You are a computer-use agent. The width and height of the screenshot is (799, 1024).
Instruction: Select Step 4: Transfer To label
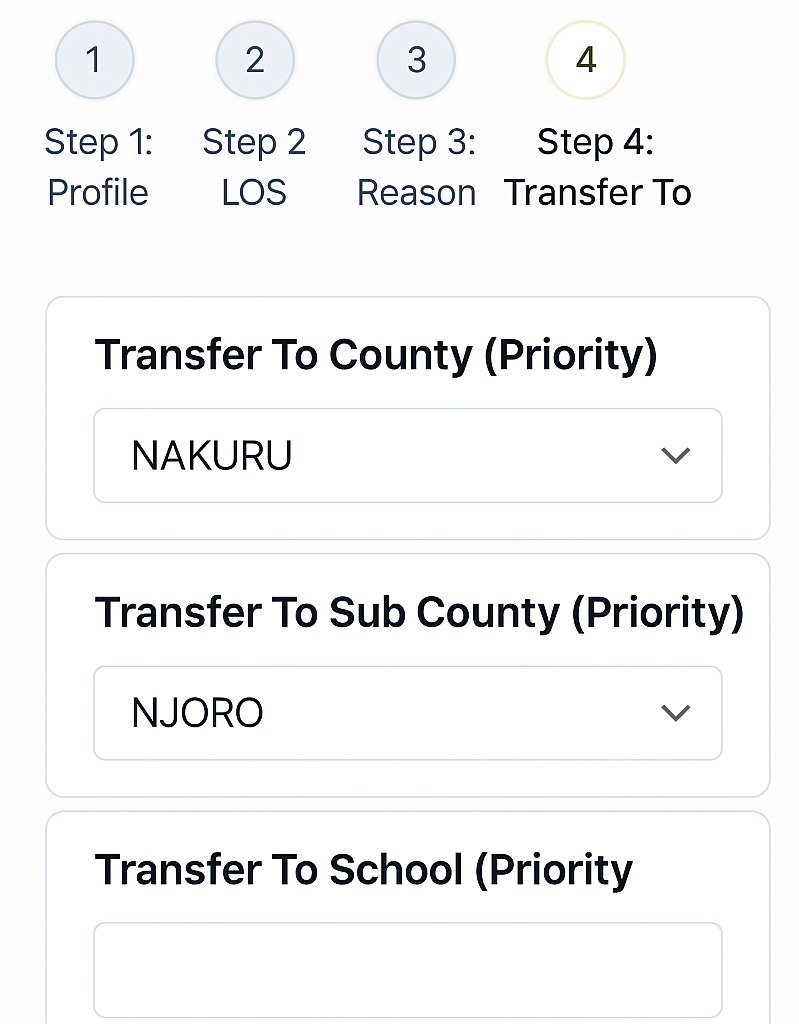[x=597, y=167]
